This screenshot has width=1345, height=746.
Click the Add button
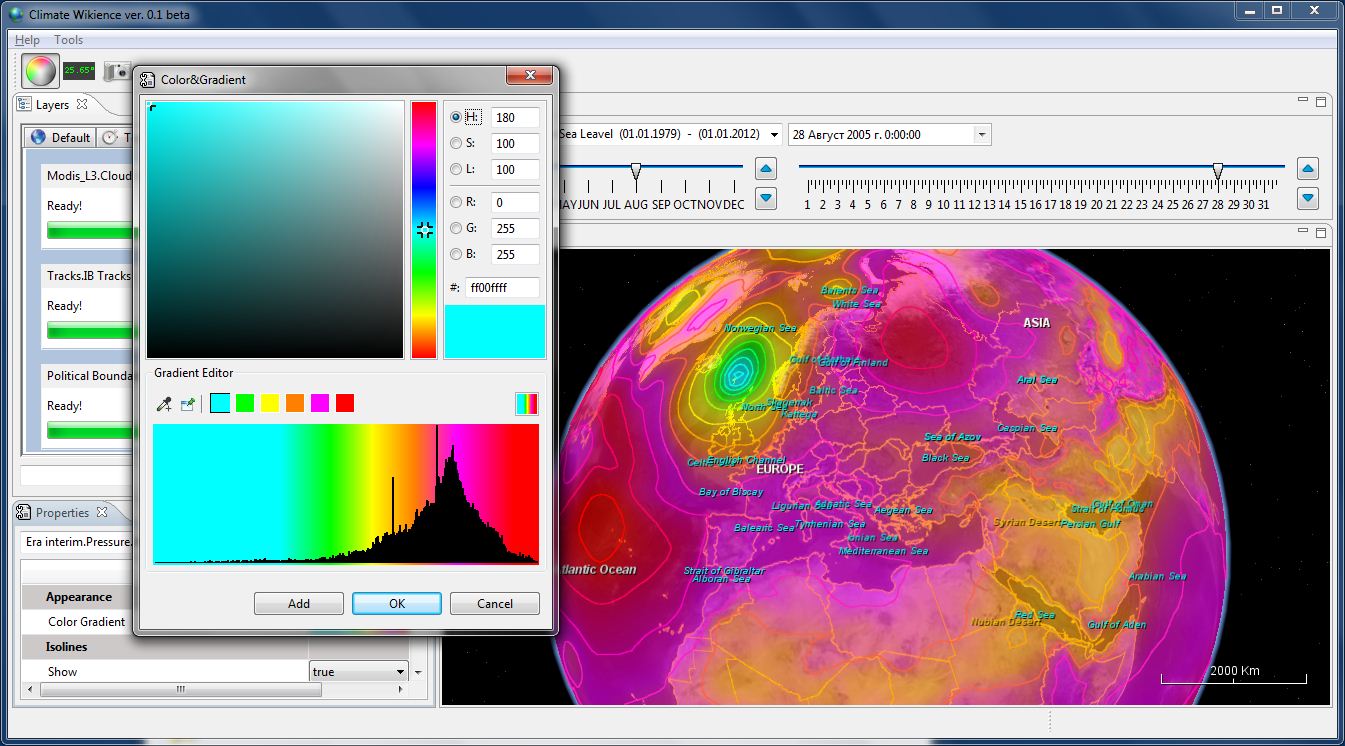click(299, 604)
